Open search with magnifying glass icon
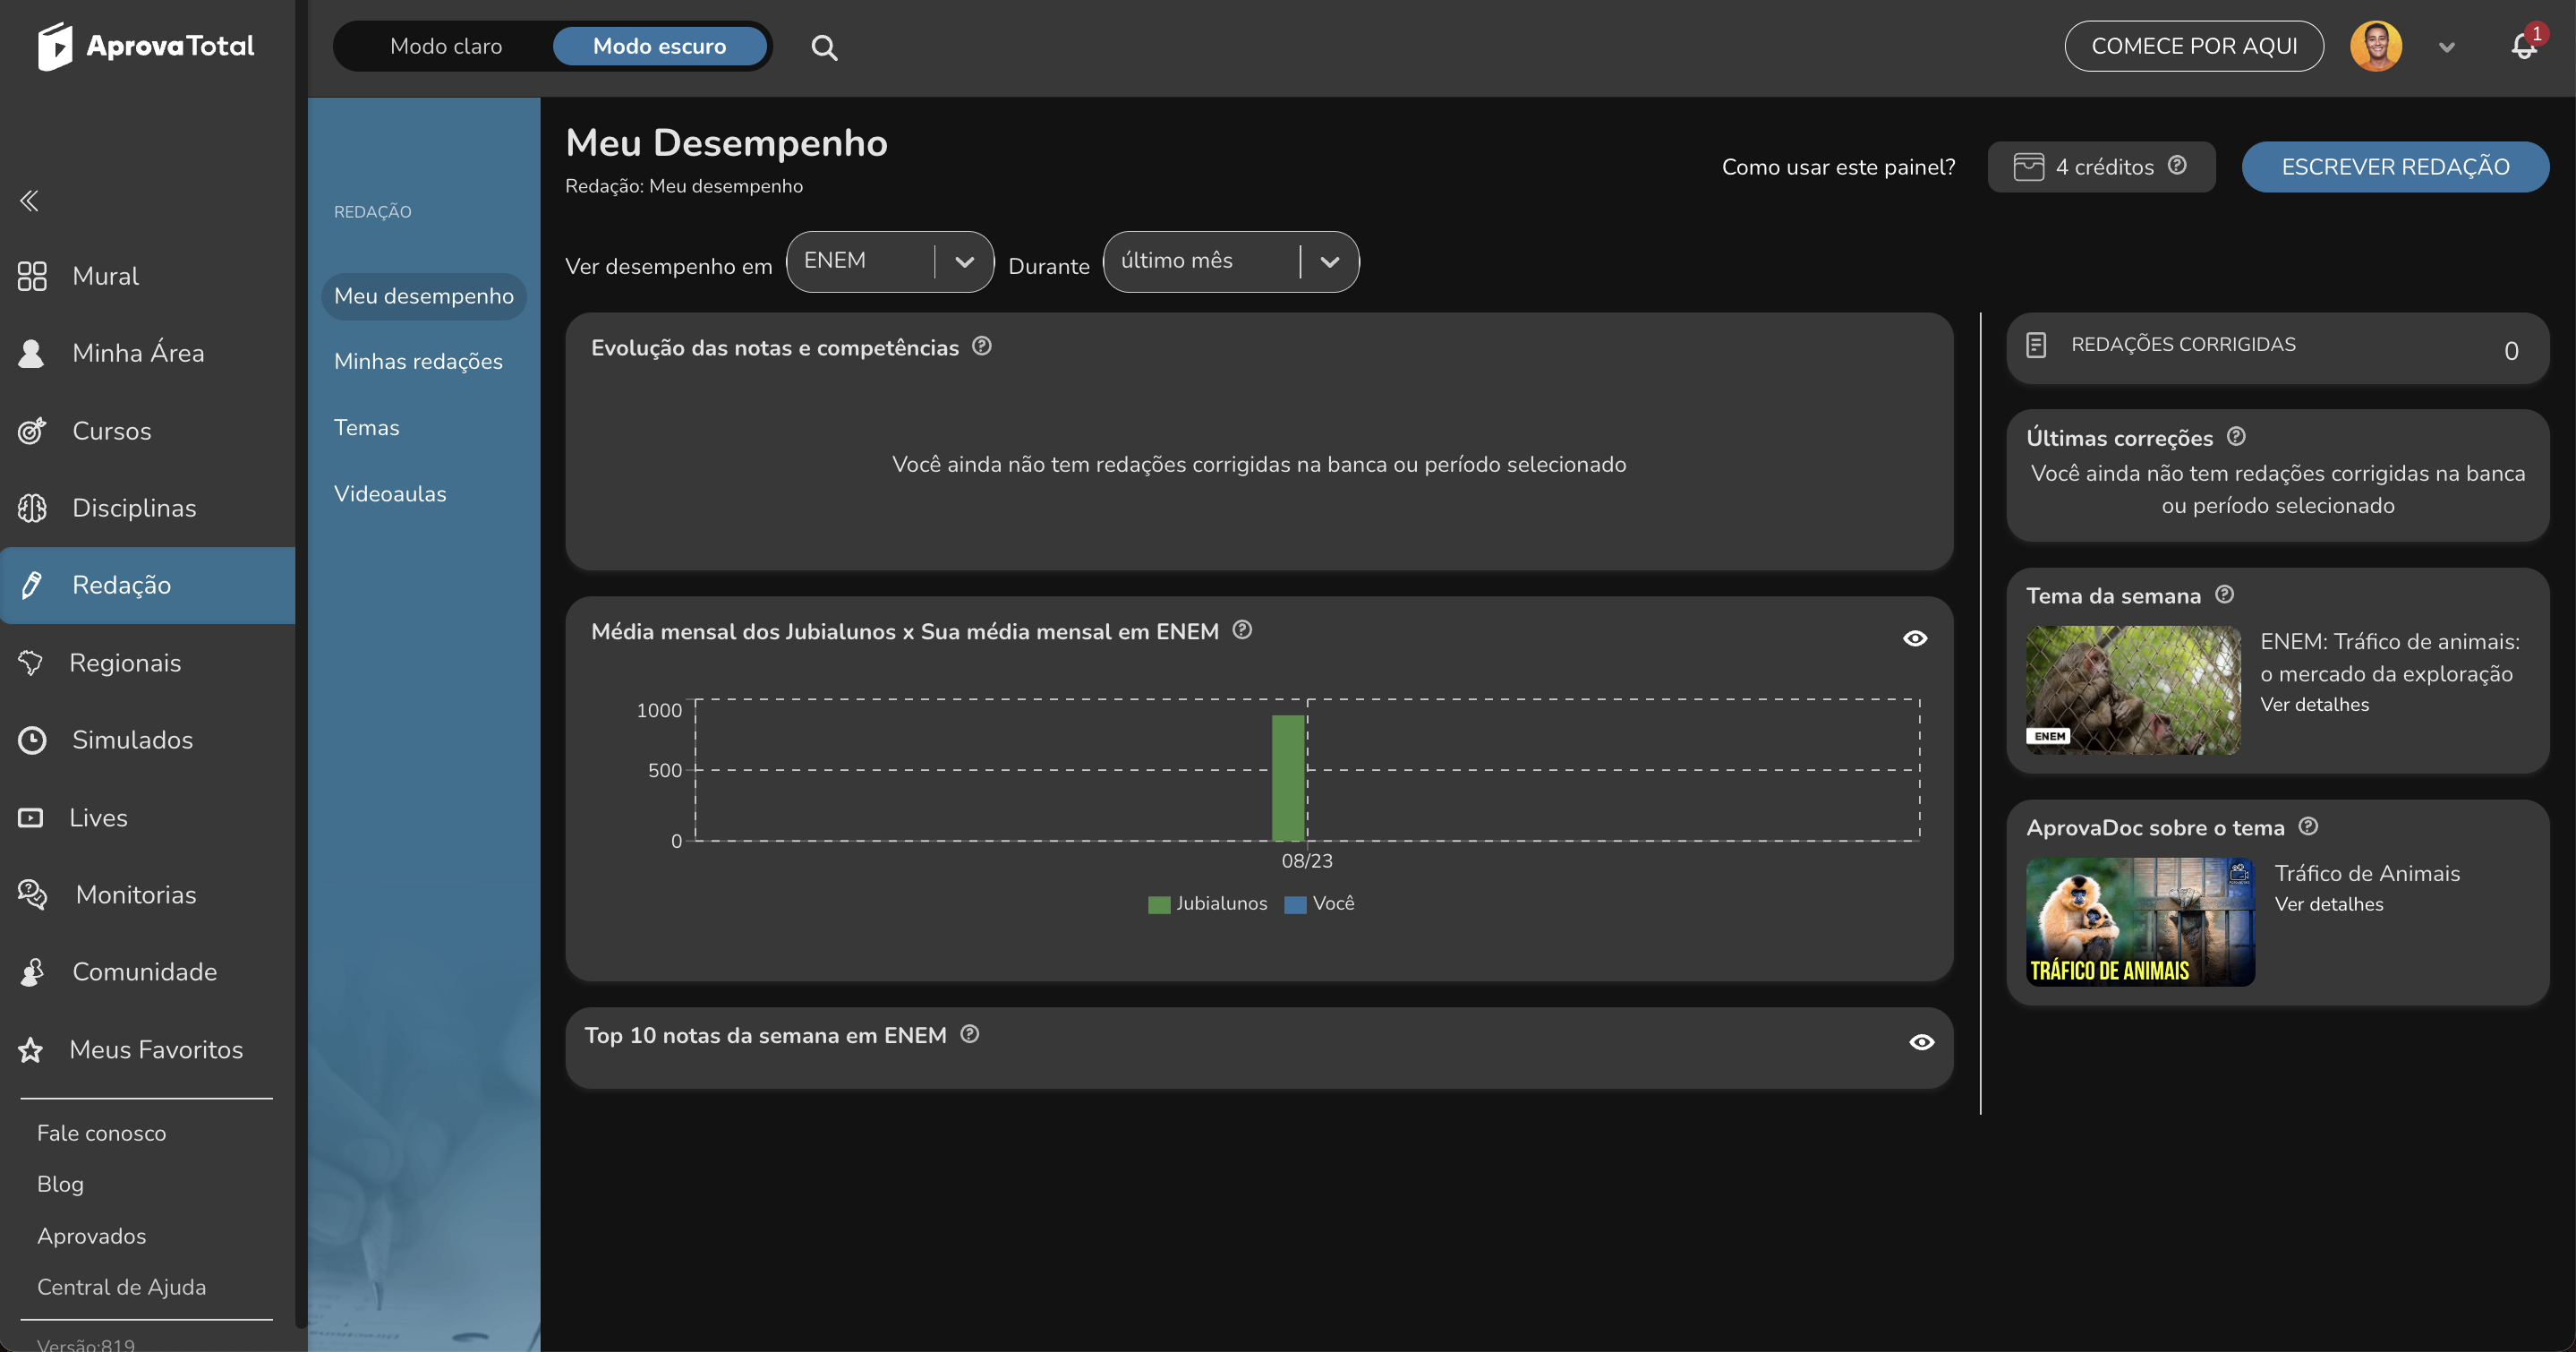Screen dimensions: 2576x1352 click(x=824, y=47)
